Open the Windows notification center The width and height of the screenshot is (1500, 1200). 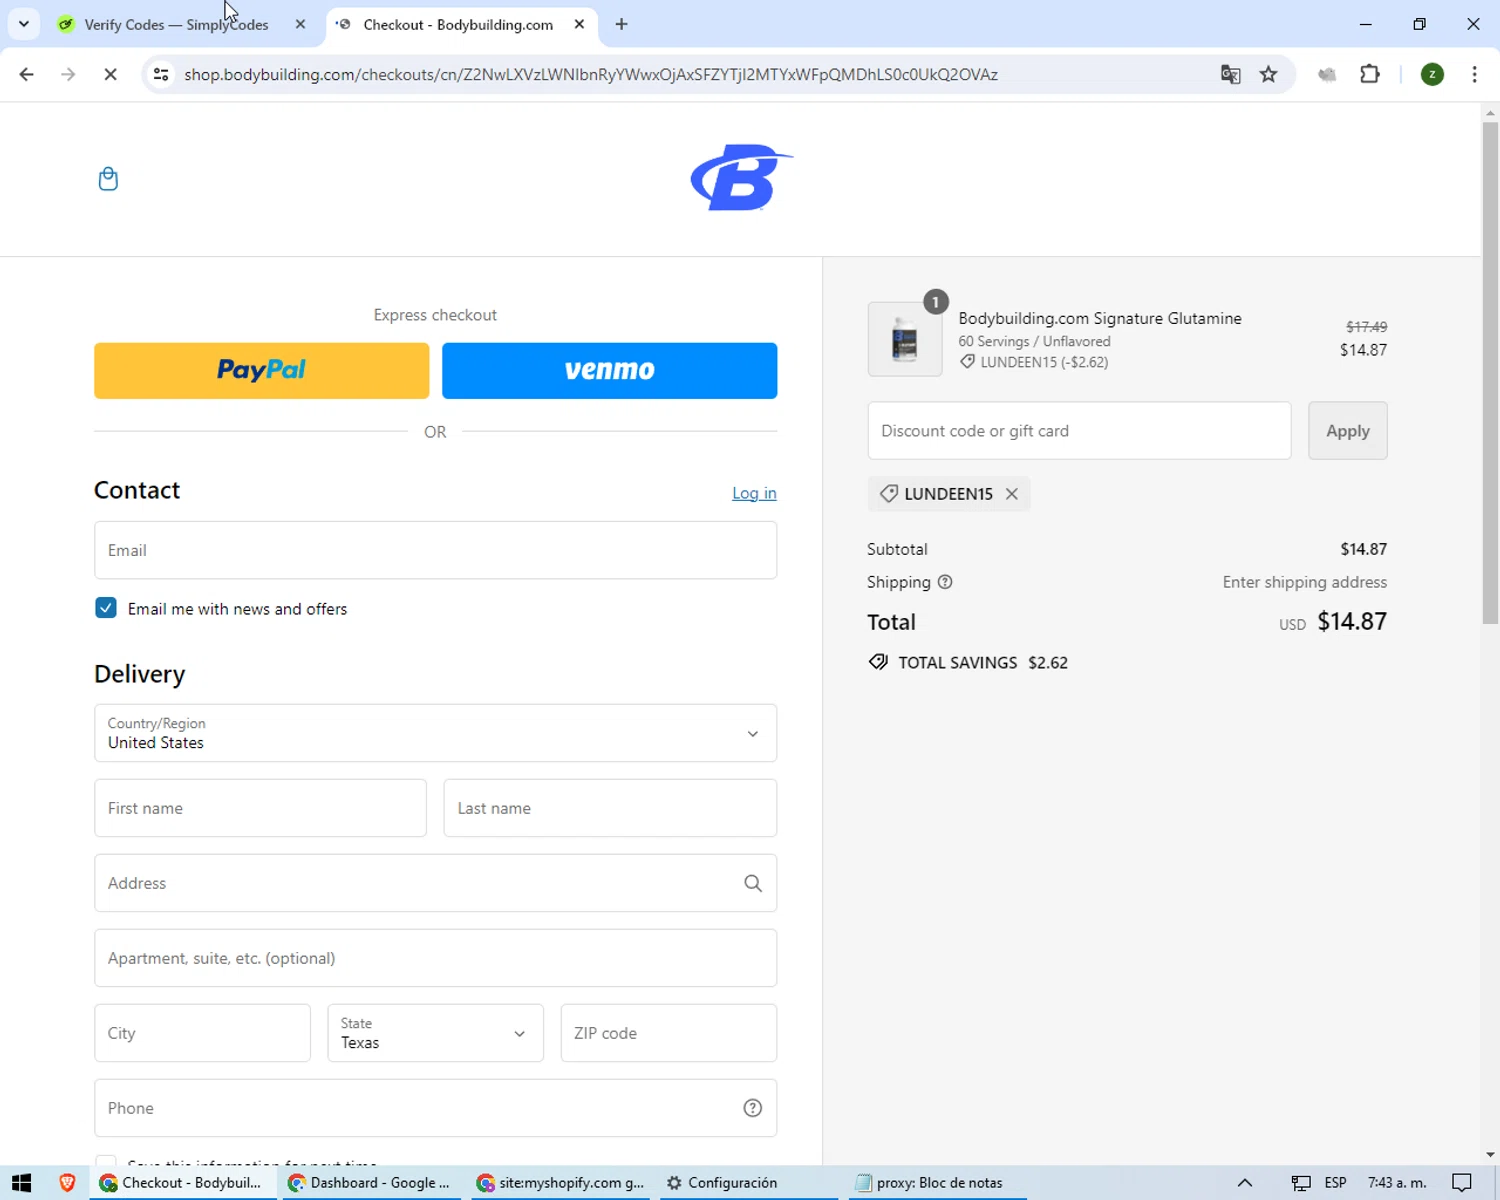(1462, 1183)
